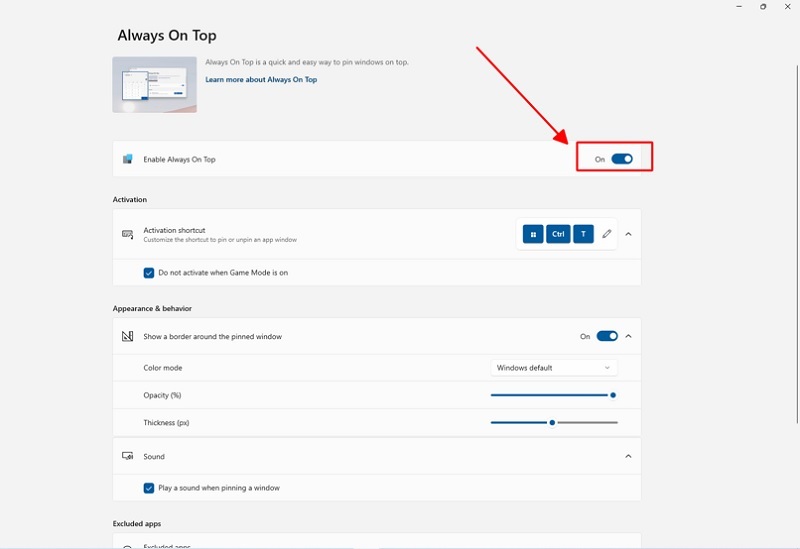
Task: Open the Color mode dropdown
Action: point(554,368)
